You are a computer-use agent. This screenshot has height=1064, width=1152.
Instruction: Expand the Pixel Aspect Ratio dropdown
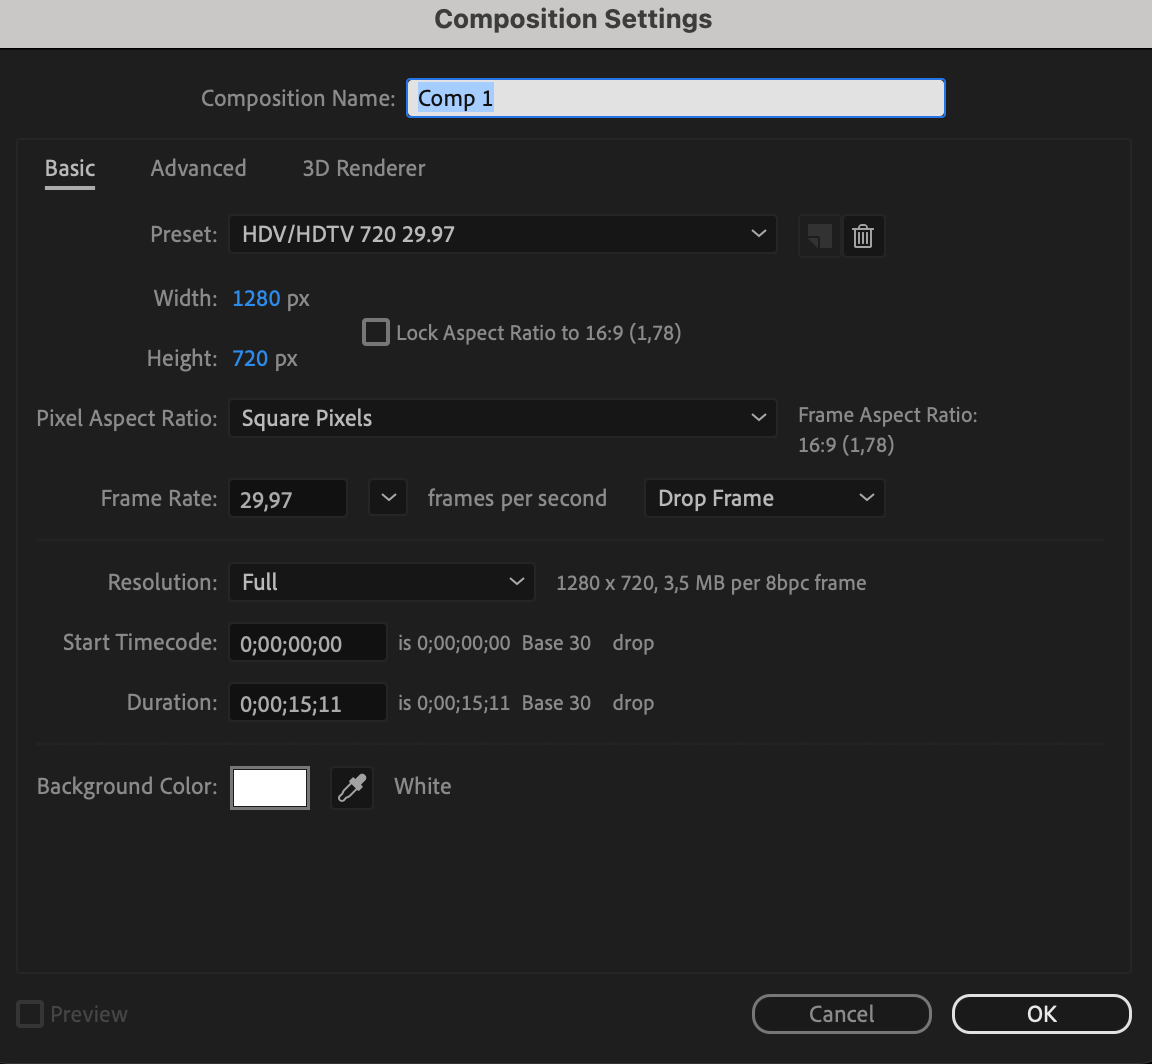(x=502, y=418)
